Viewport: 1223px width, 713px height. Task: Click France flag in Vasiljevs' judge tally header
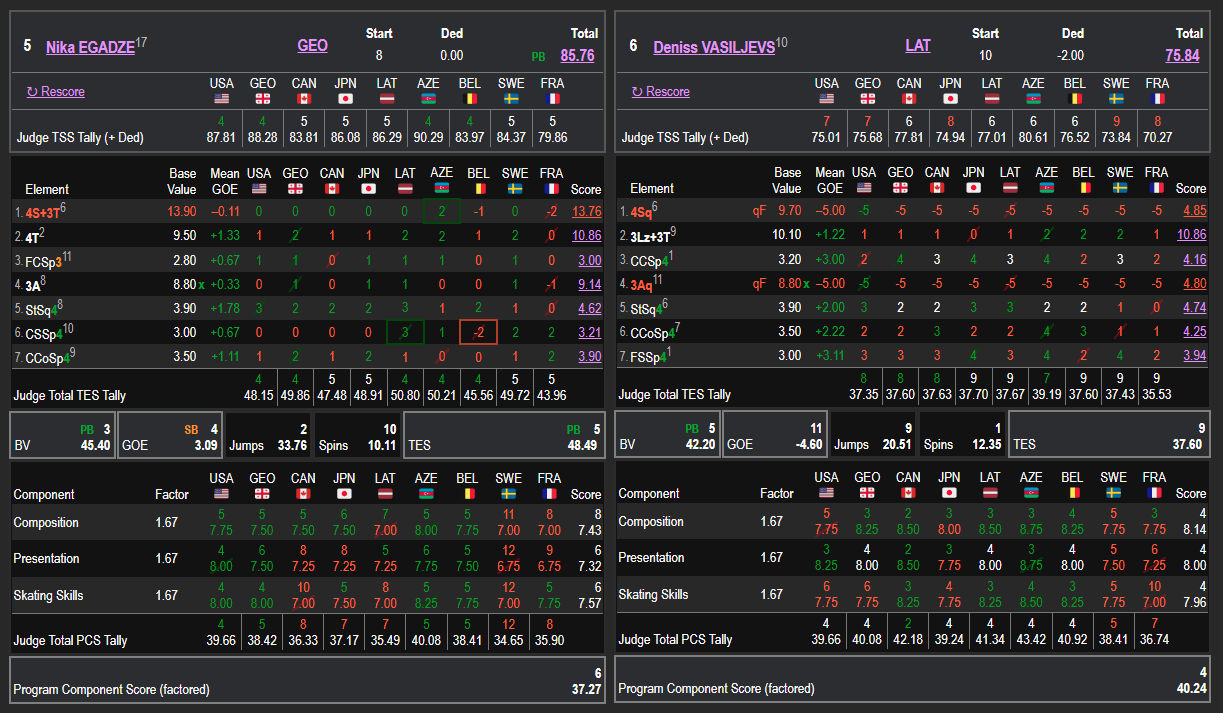point(1157,99)
